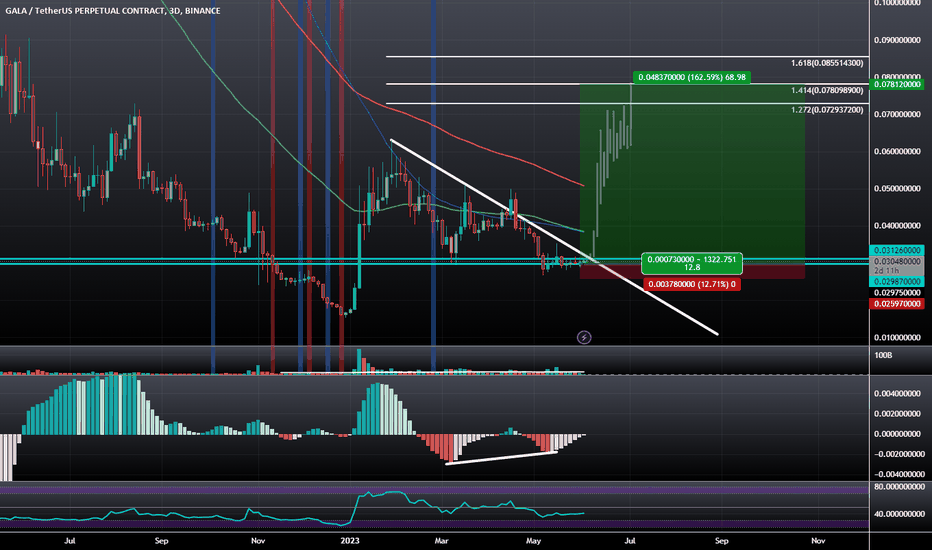Click the 0.002000000 MACD scale label
The width and height of the screenshot is (932, 550).
(x=897, y=414)
